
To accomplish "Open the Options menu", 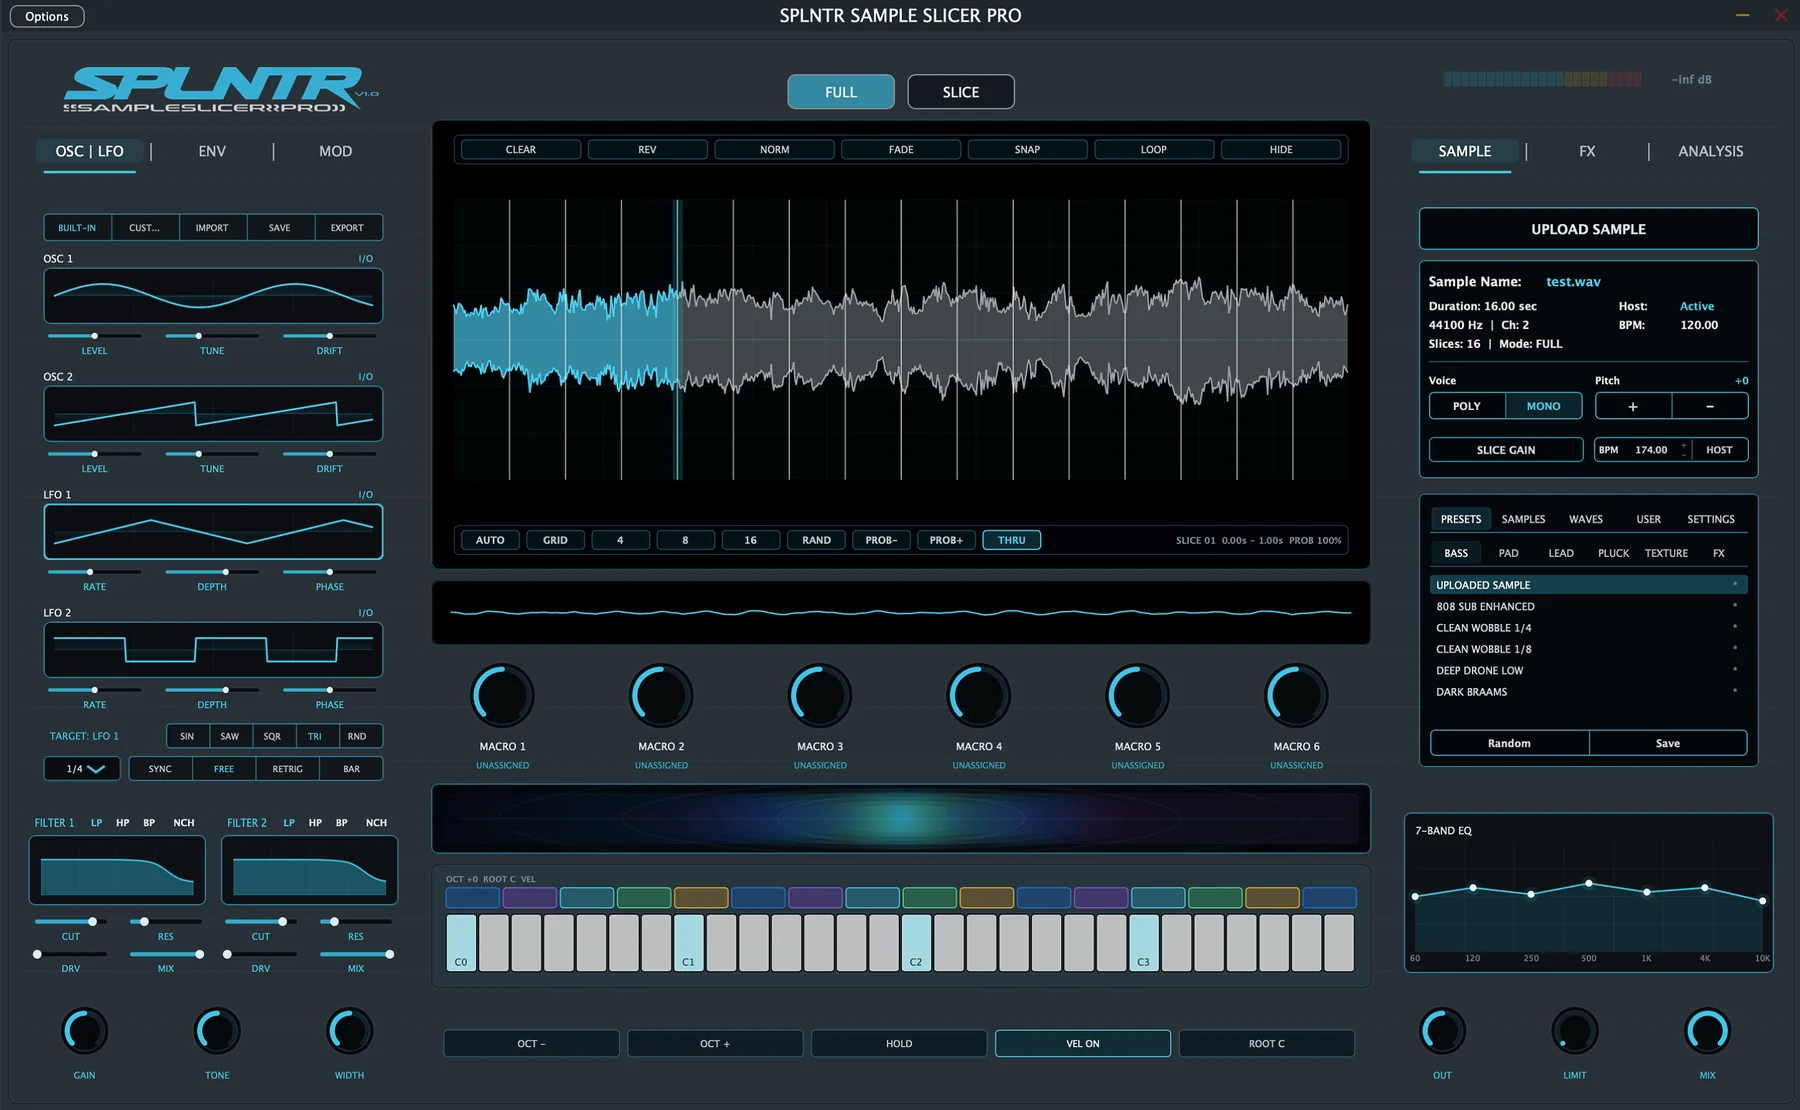I will tap(47, 16).
